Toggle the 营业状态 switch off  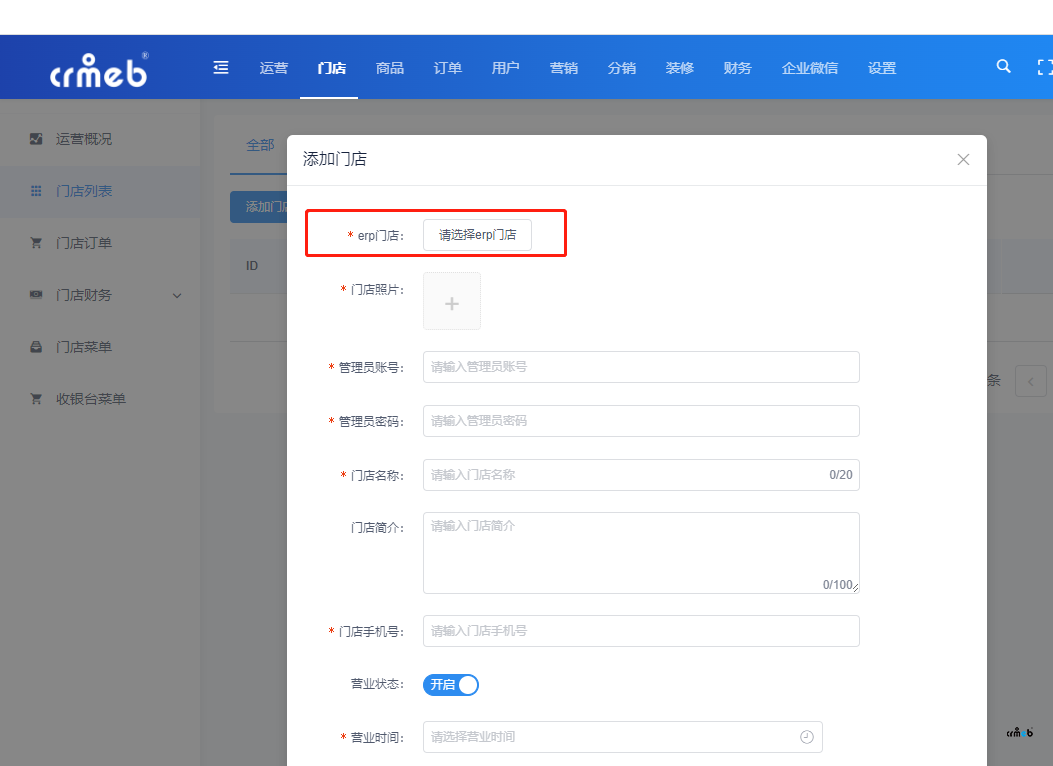pyautogui.click(x=451, y=685)
